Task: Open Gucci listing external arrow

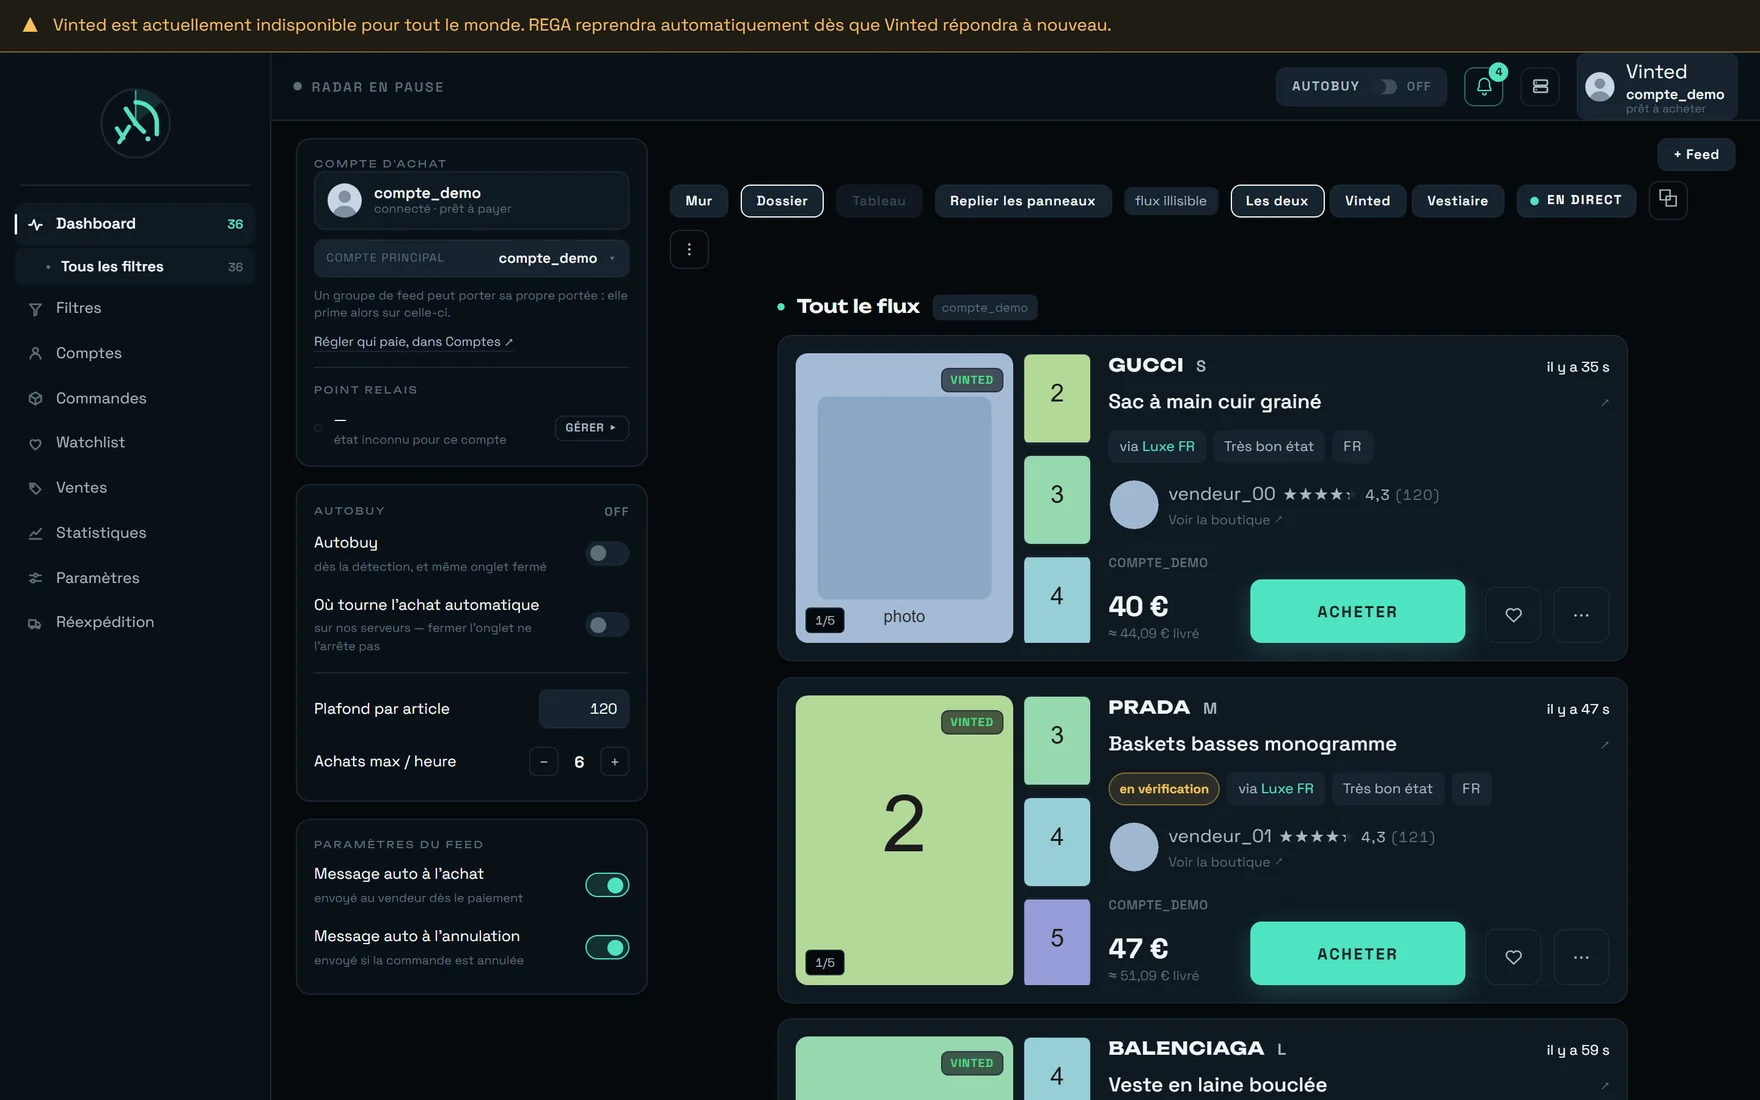Action: 1605,403
